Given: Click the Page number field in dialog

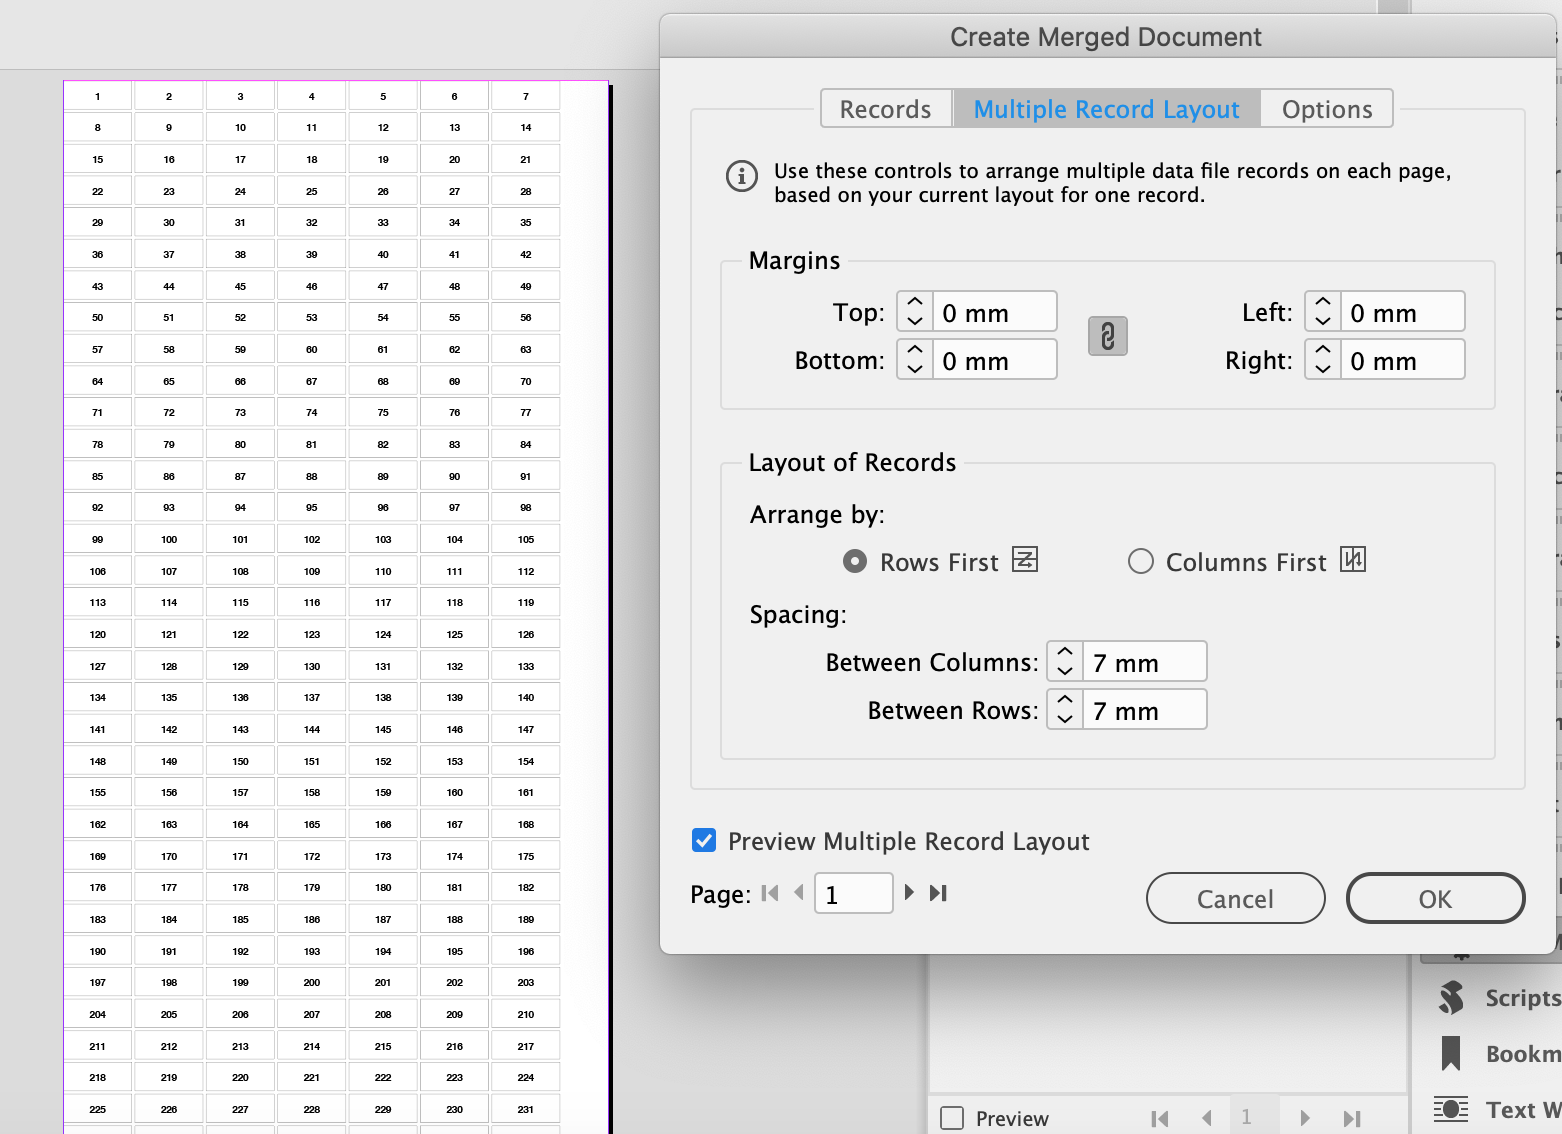Looking at the screenshot, I should coord(854,893).
